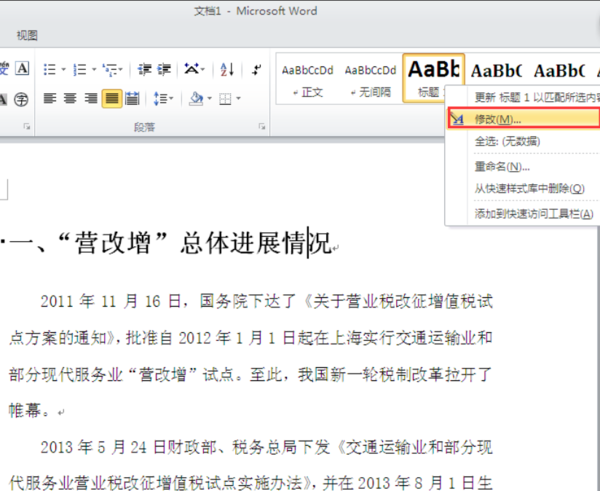Center the paragraph text
The width and height of the screenshot is (600, 491).
pyautogui.click(x=70, y=99)
